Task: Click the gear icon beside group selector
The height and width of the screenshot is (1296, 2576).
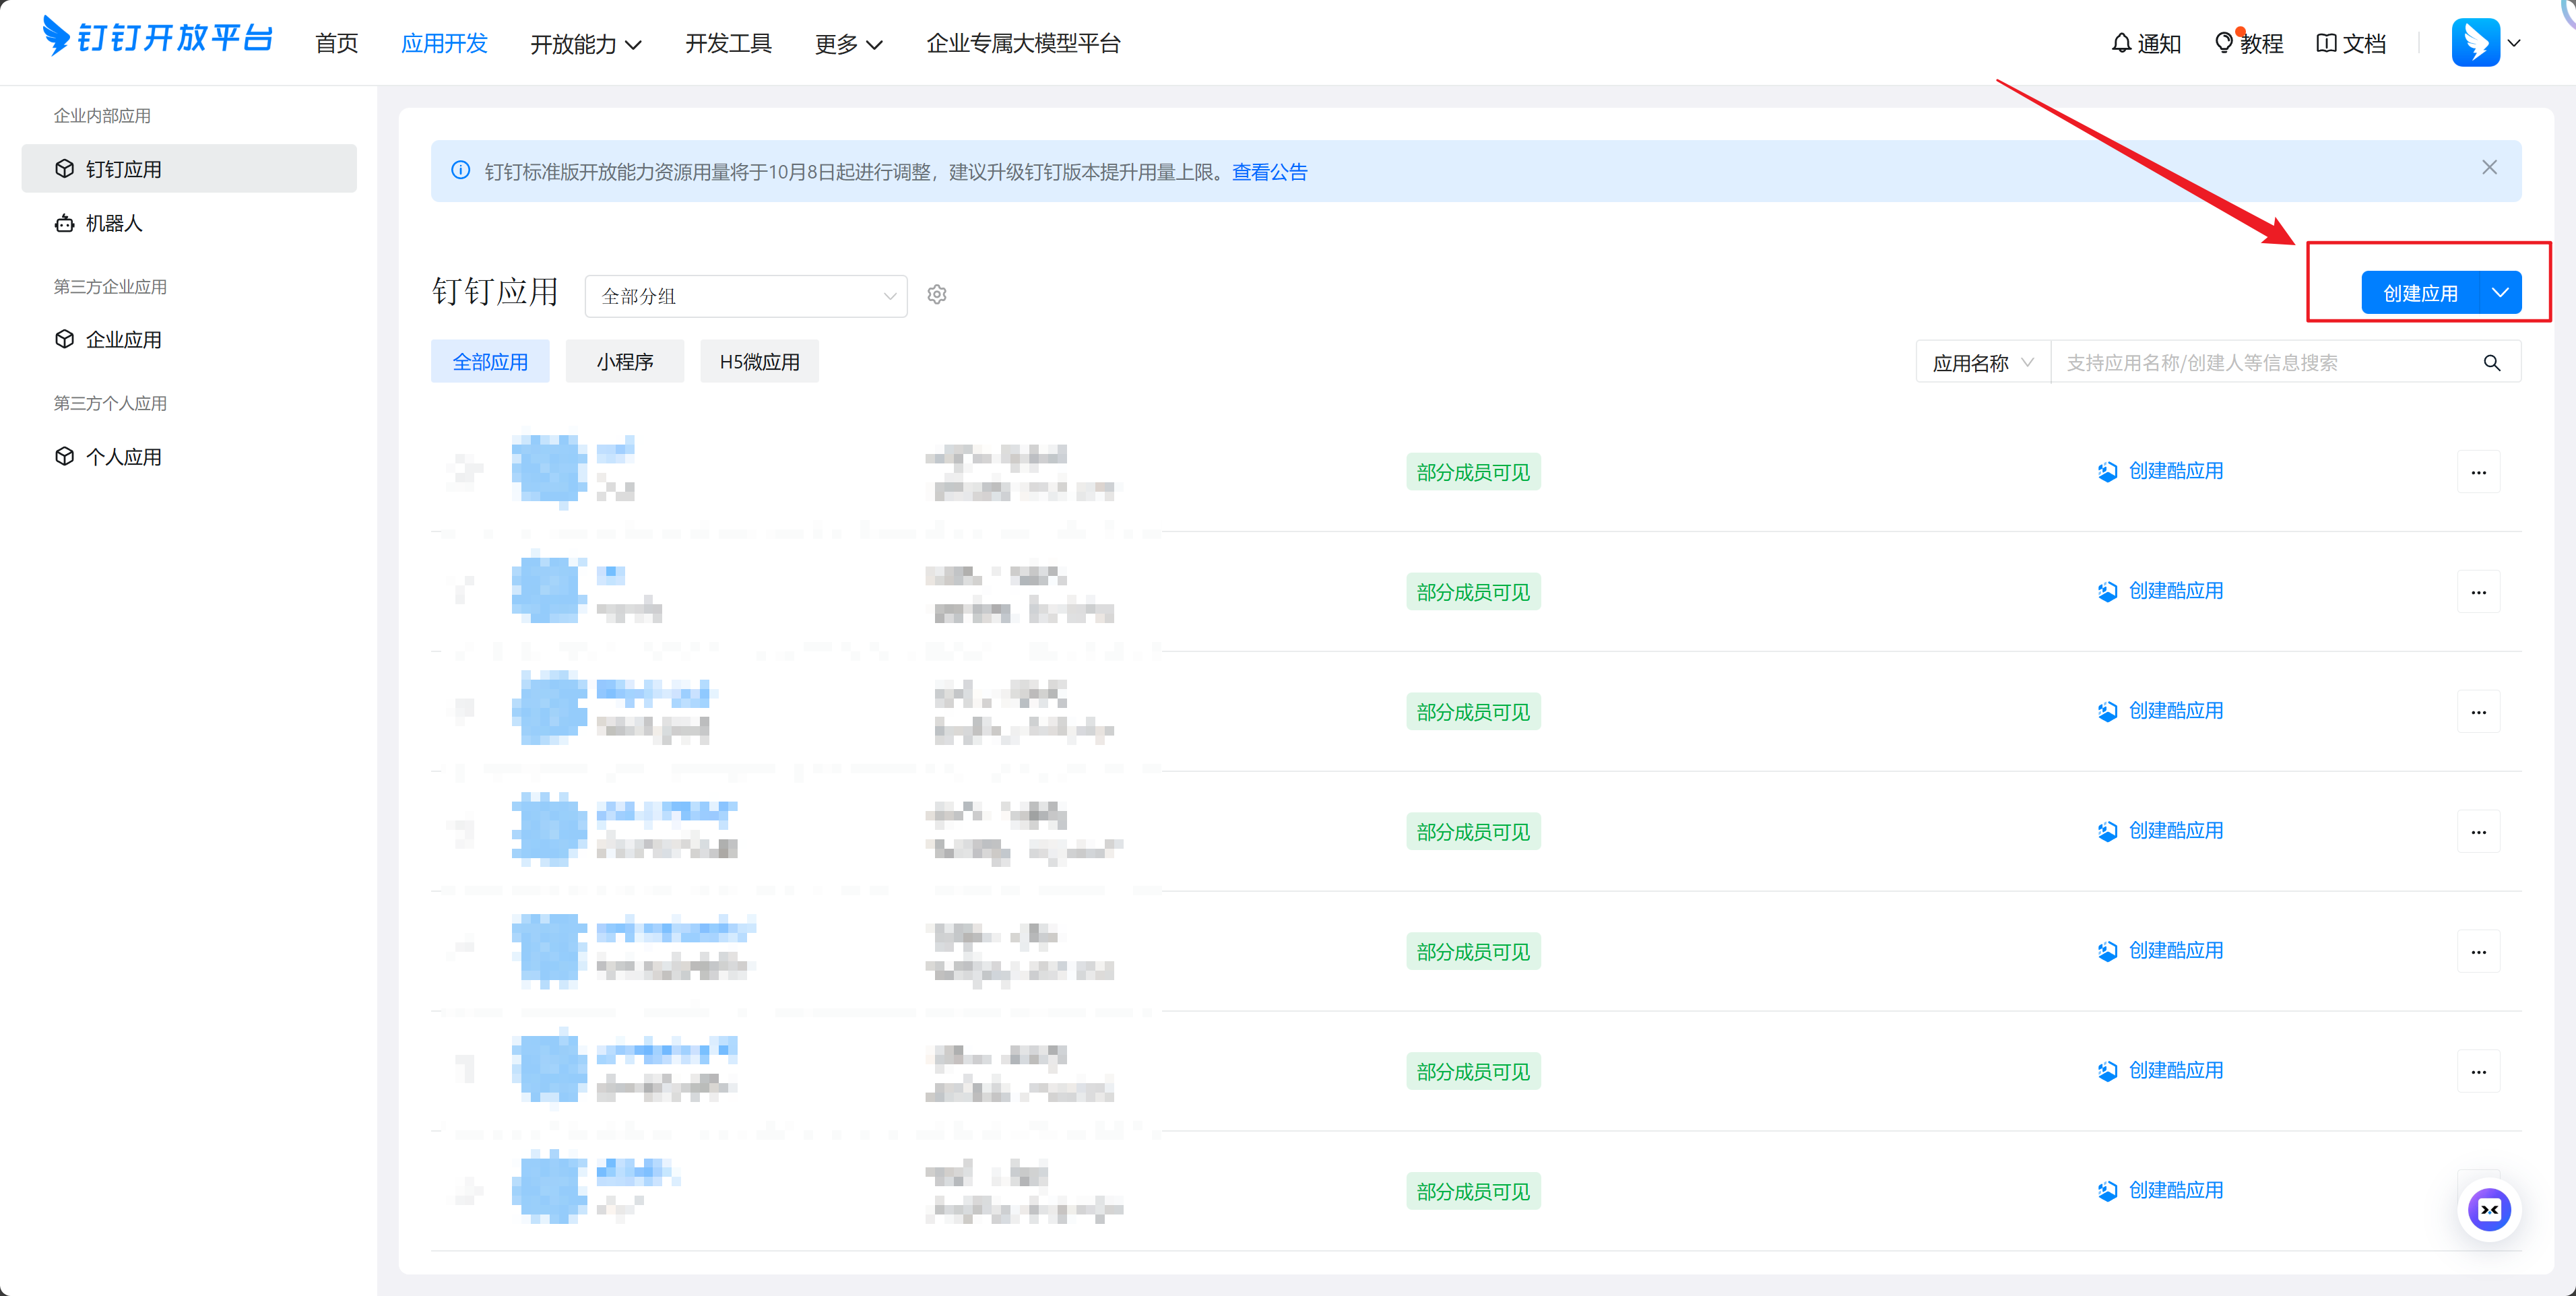Action: tap(936, 295)
